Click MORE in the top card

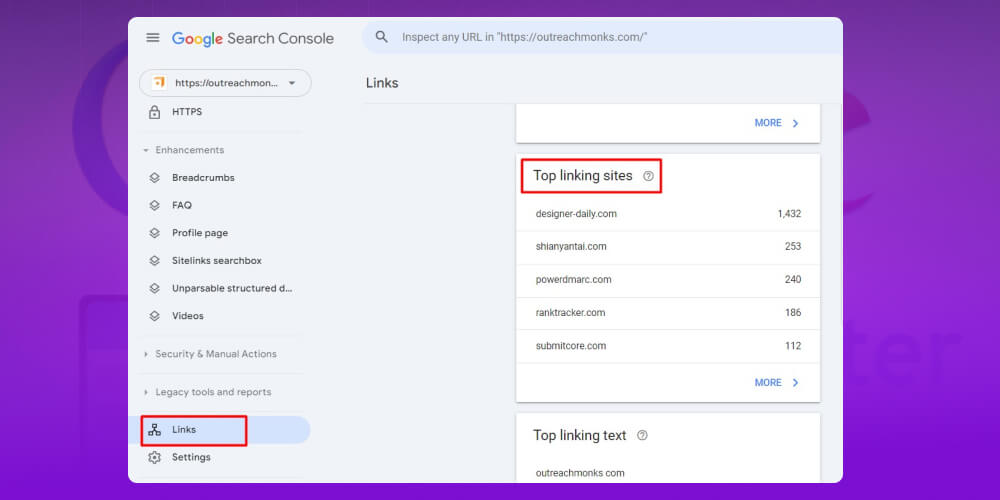coord(768,123)
